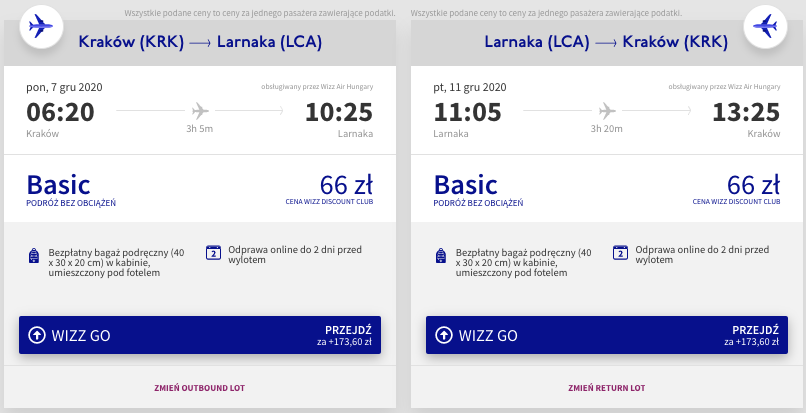The width and height of the screenshot is (806, 413).
Task: Click the grey plane icon above 3h 20m
Action: point(607,111)
